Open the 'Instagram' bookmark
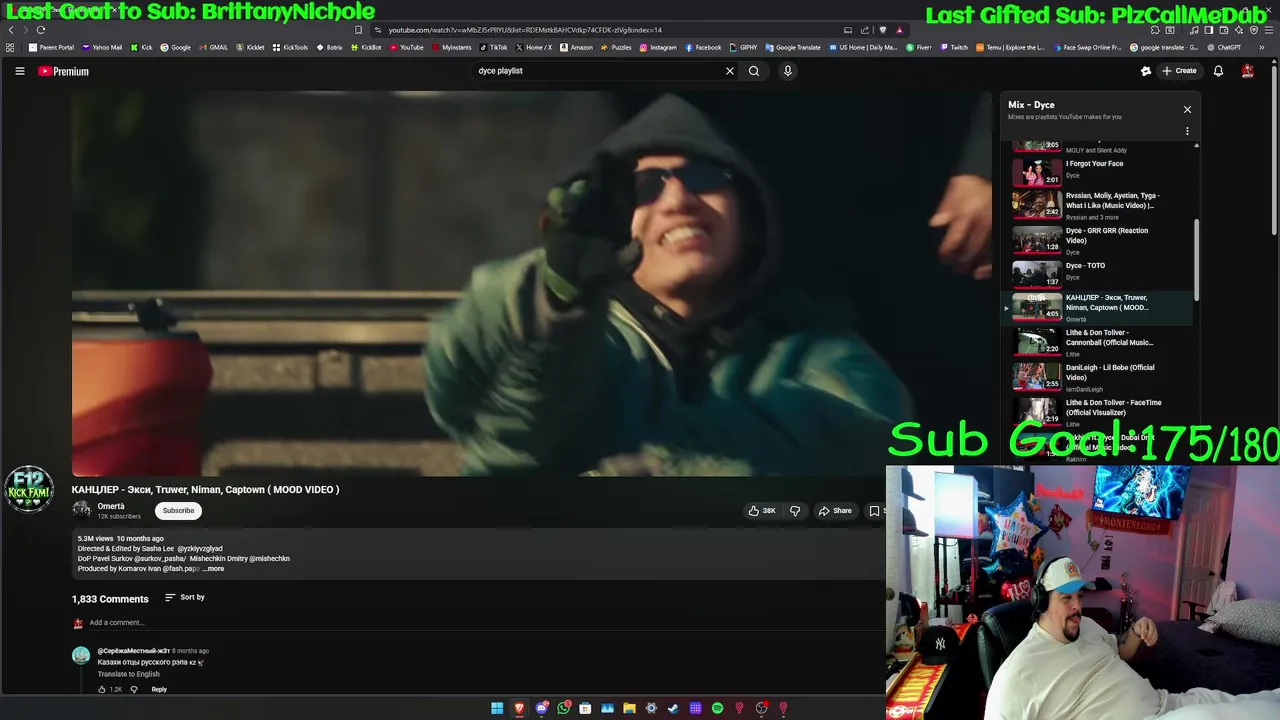This screenshot has width=1280, height=720. click(658, 47)
